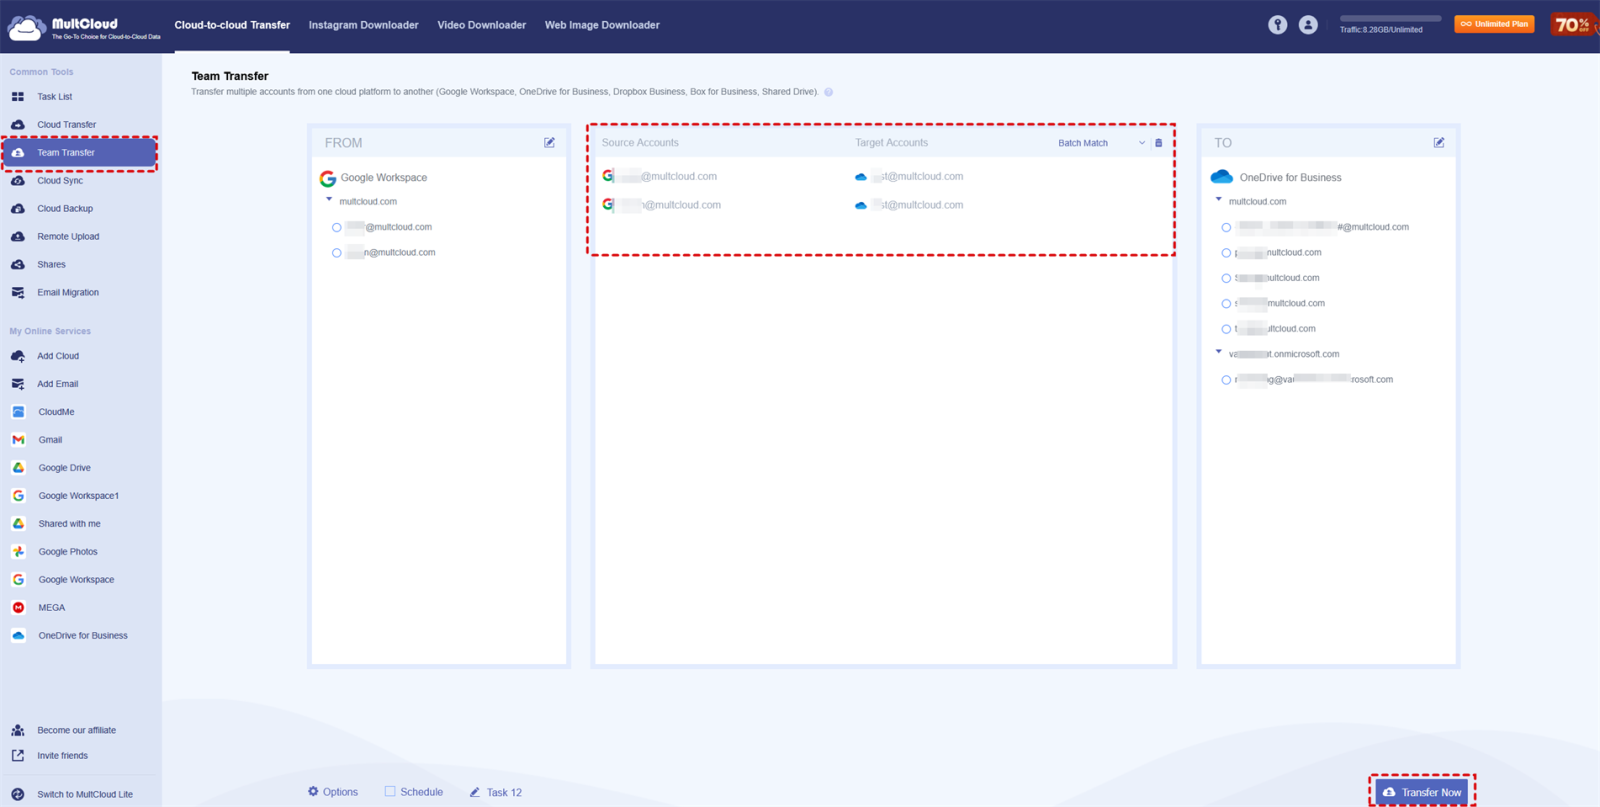1600x807 pixels.
Task: Open Remote Upload in sidebar
Action: point(68,237)
